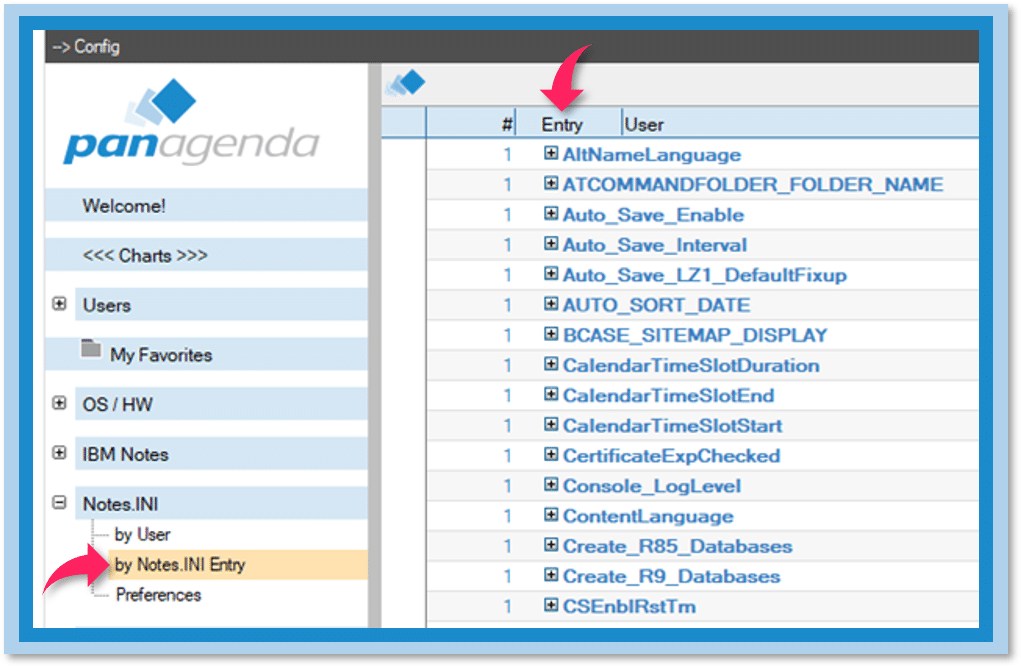
Task: Expand the AltNameLanguage entry row
Action: 550,155
